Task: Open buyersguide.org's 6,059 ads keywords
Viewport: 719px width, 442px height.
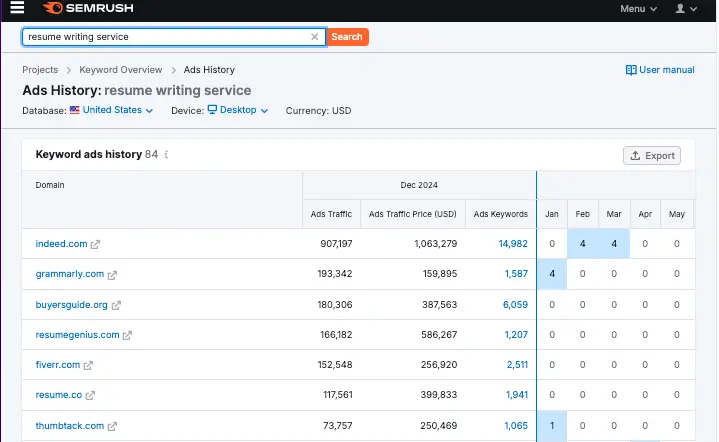Action: [x=515, y=304]
